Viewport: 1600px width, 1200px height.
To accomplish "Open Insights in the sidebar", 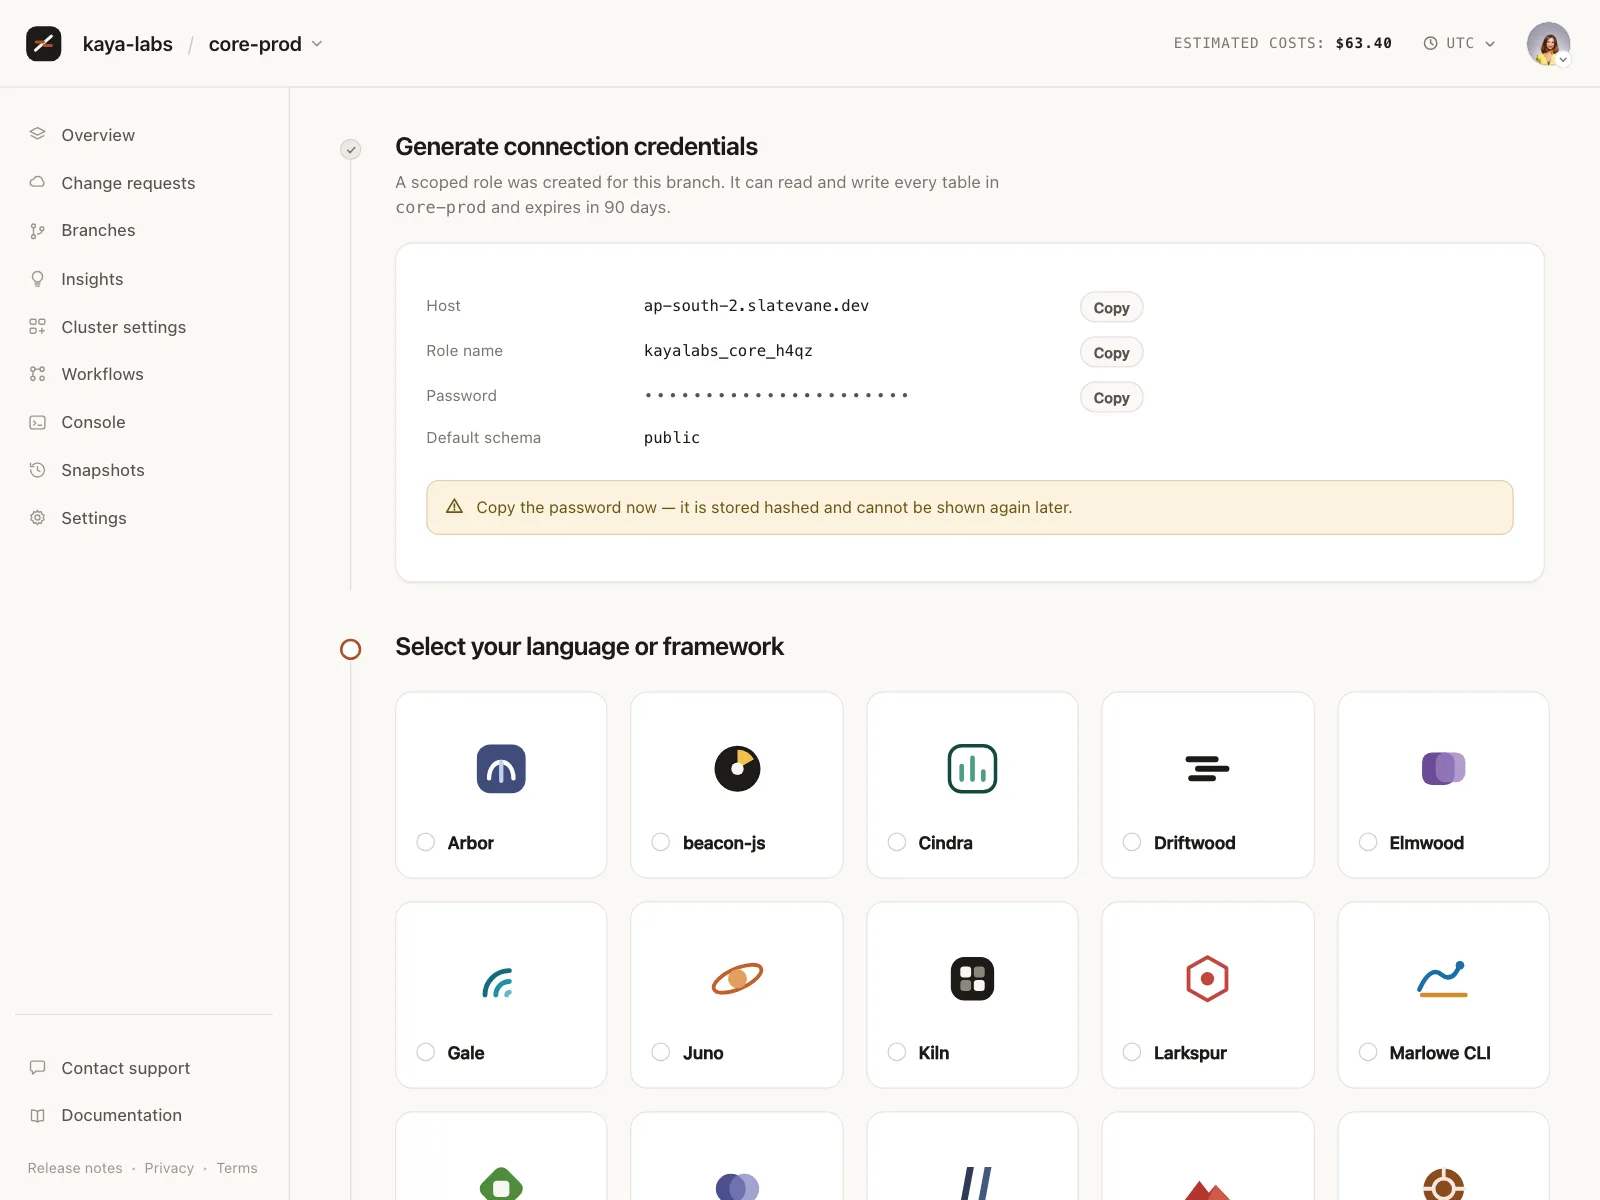I will 92,279.
